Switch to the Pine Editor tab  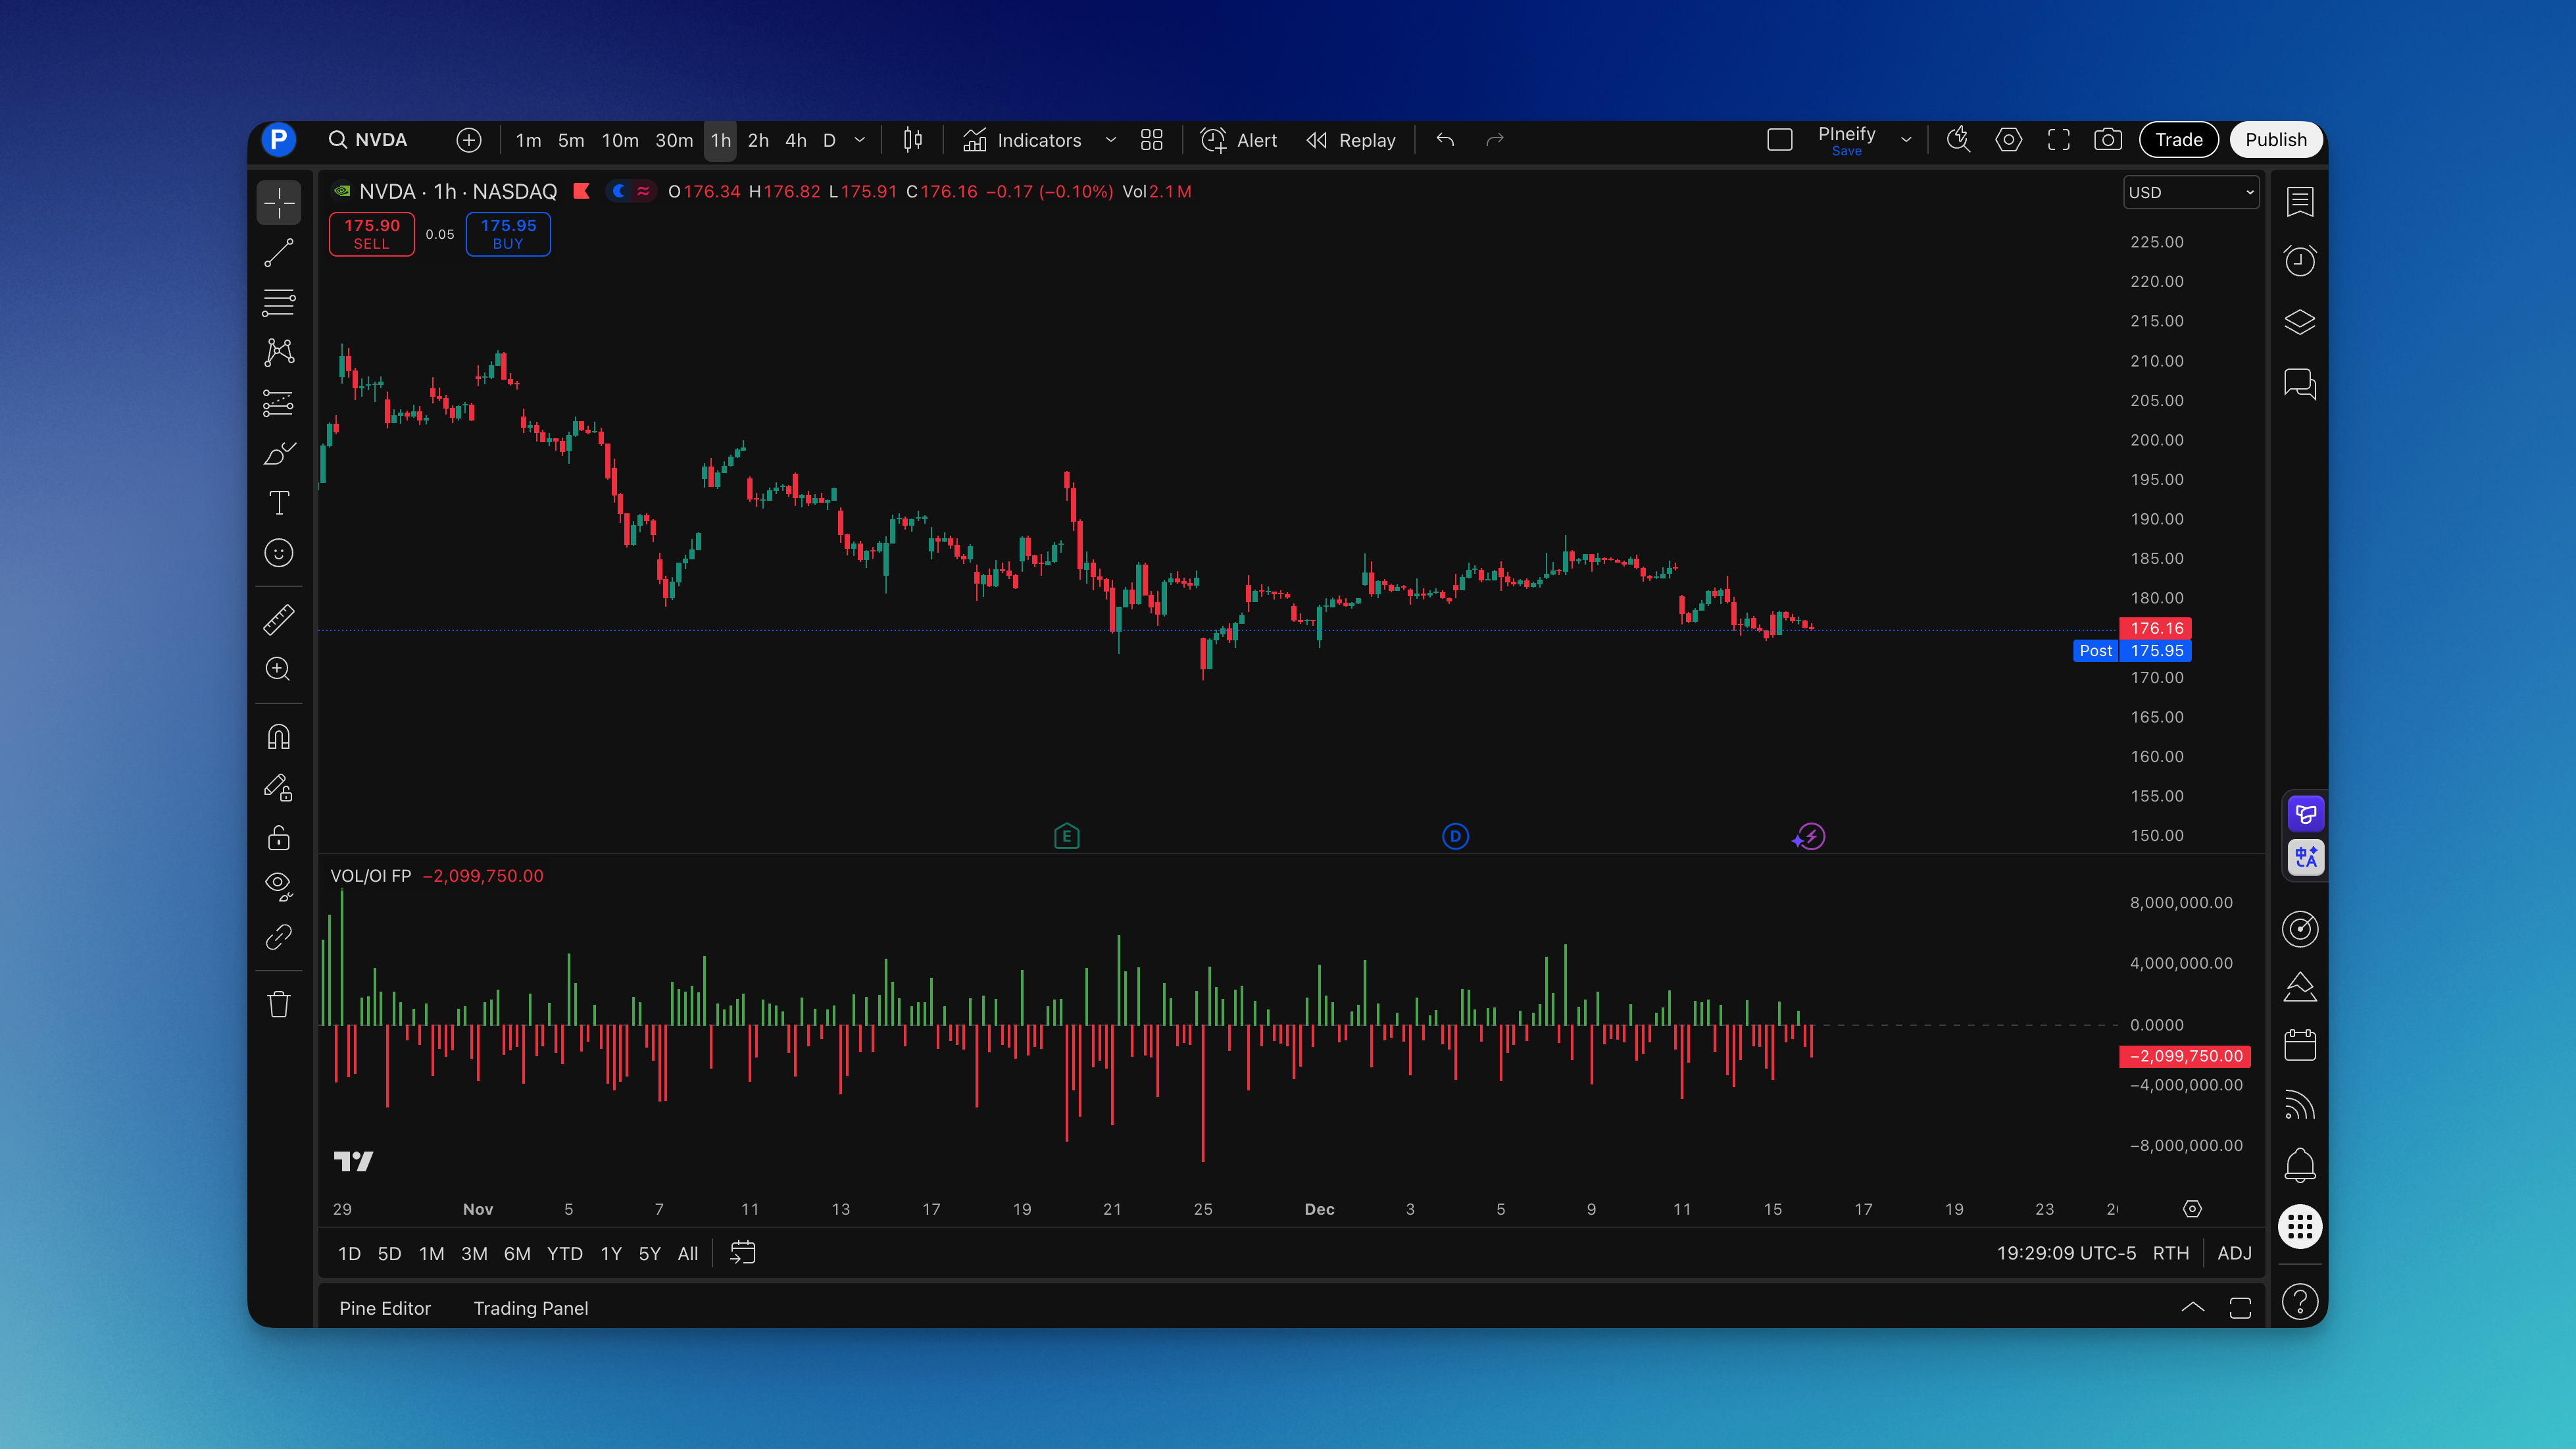pyautogui.click(x=384, y=1307)
